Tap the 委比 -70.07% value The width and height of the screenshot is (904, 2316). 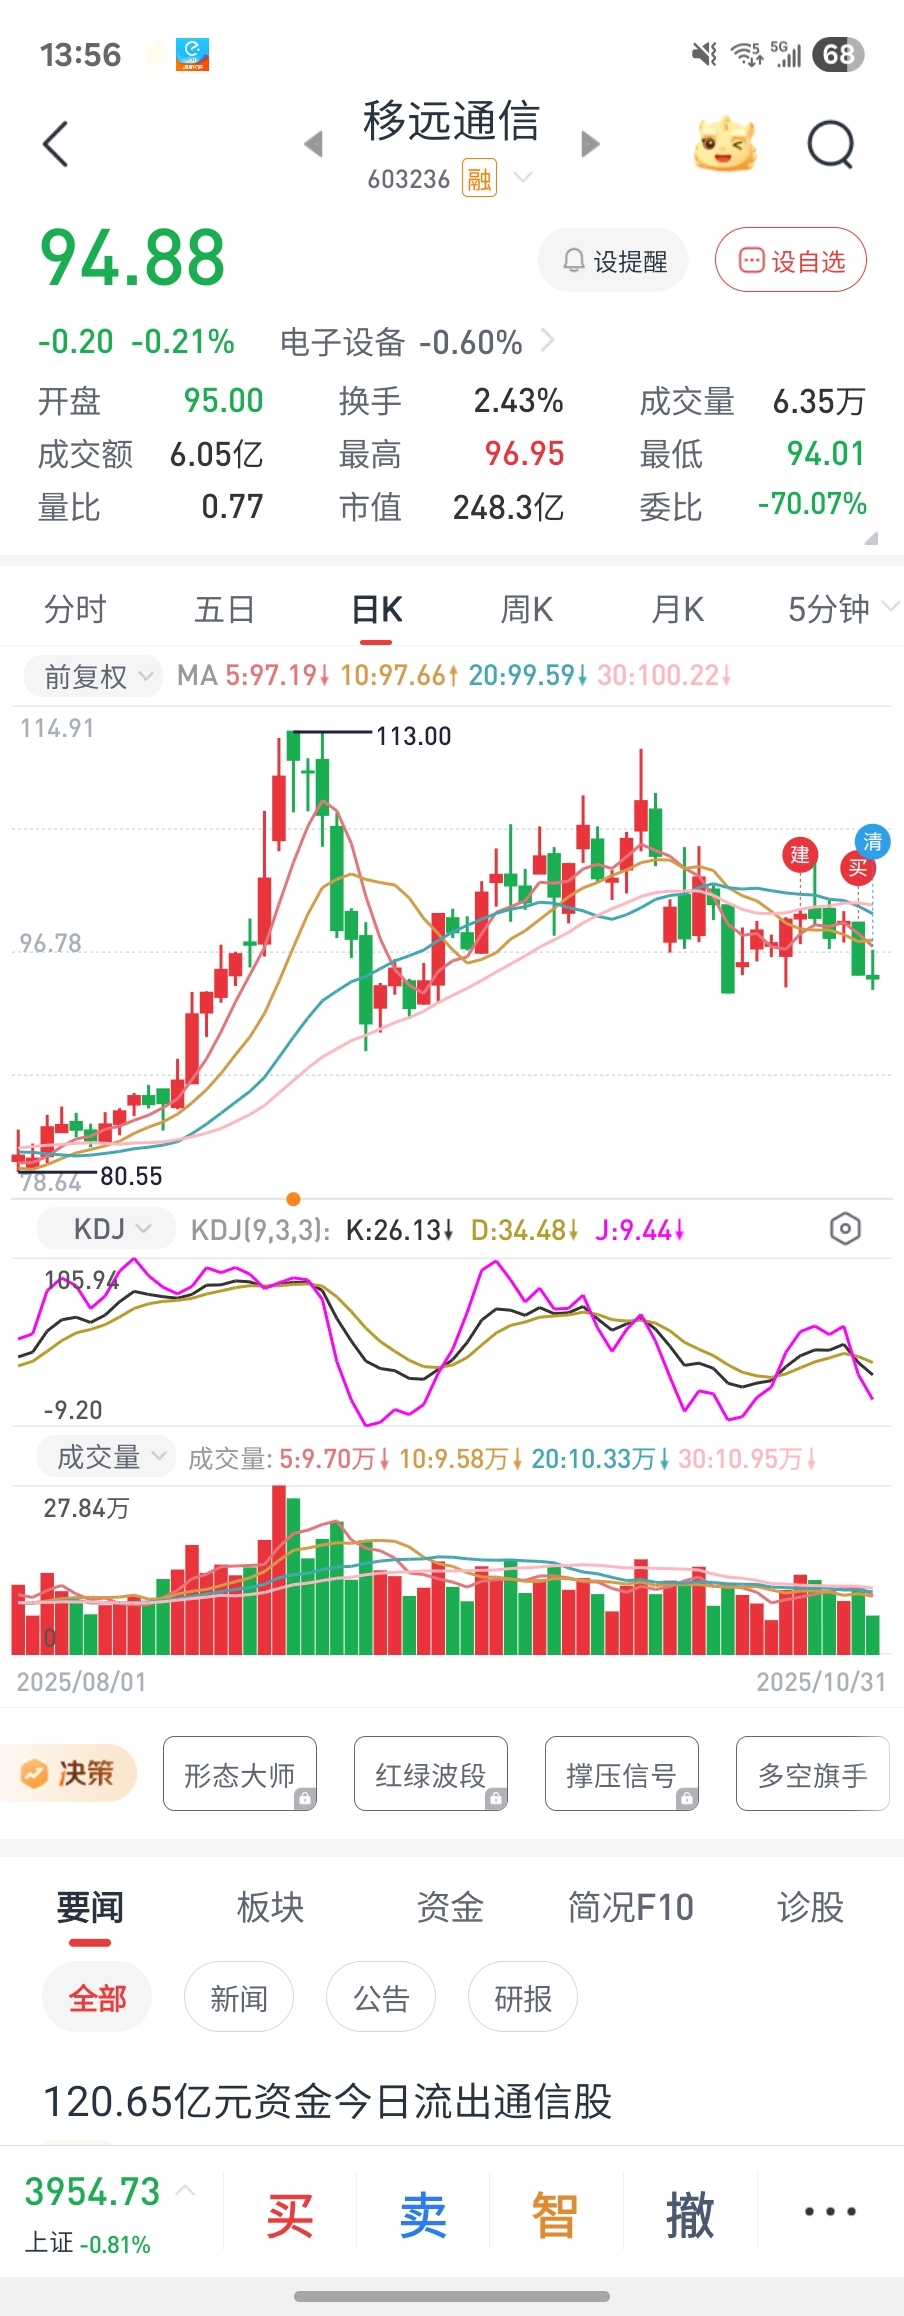[x=812, y=504]
